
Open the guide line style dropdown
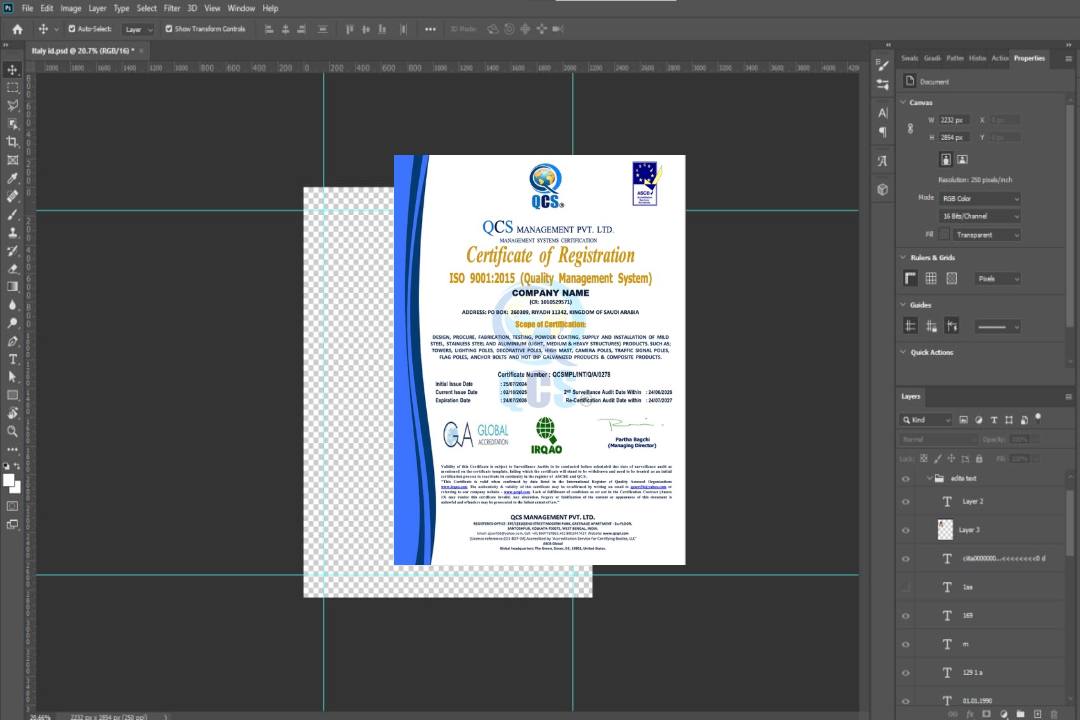point(998,327)
